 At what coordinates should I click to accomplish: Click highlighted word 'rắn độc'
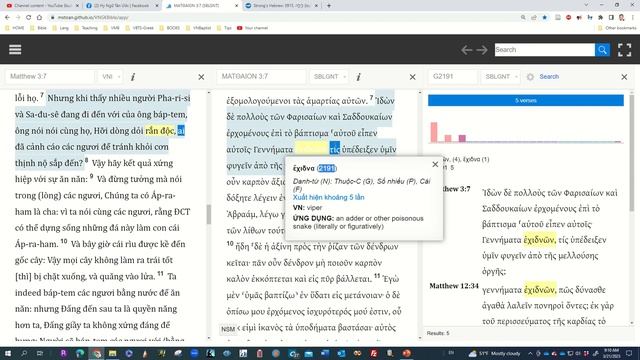coord(160,131)
